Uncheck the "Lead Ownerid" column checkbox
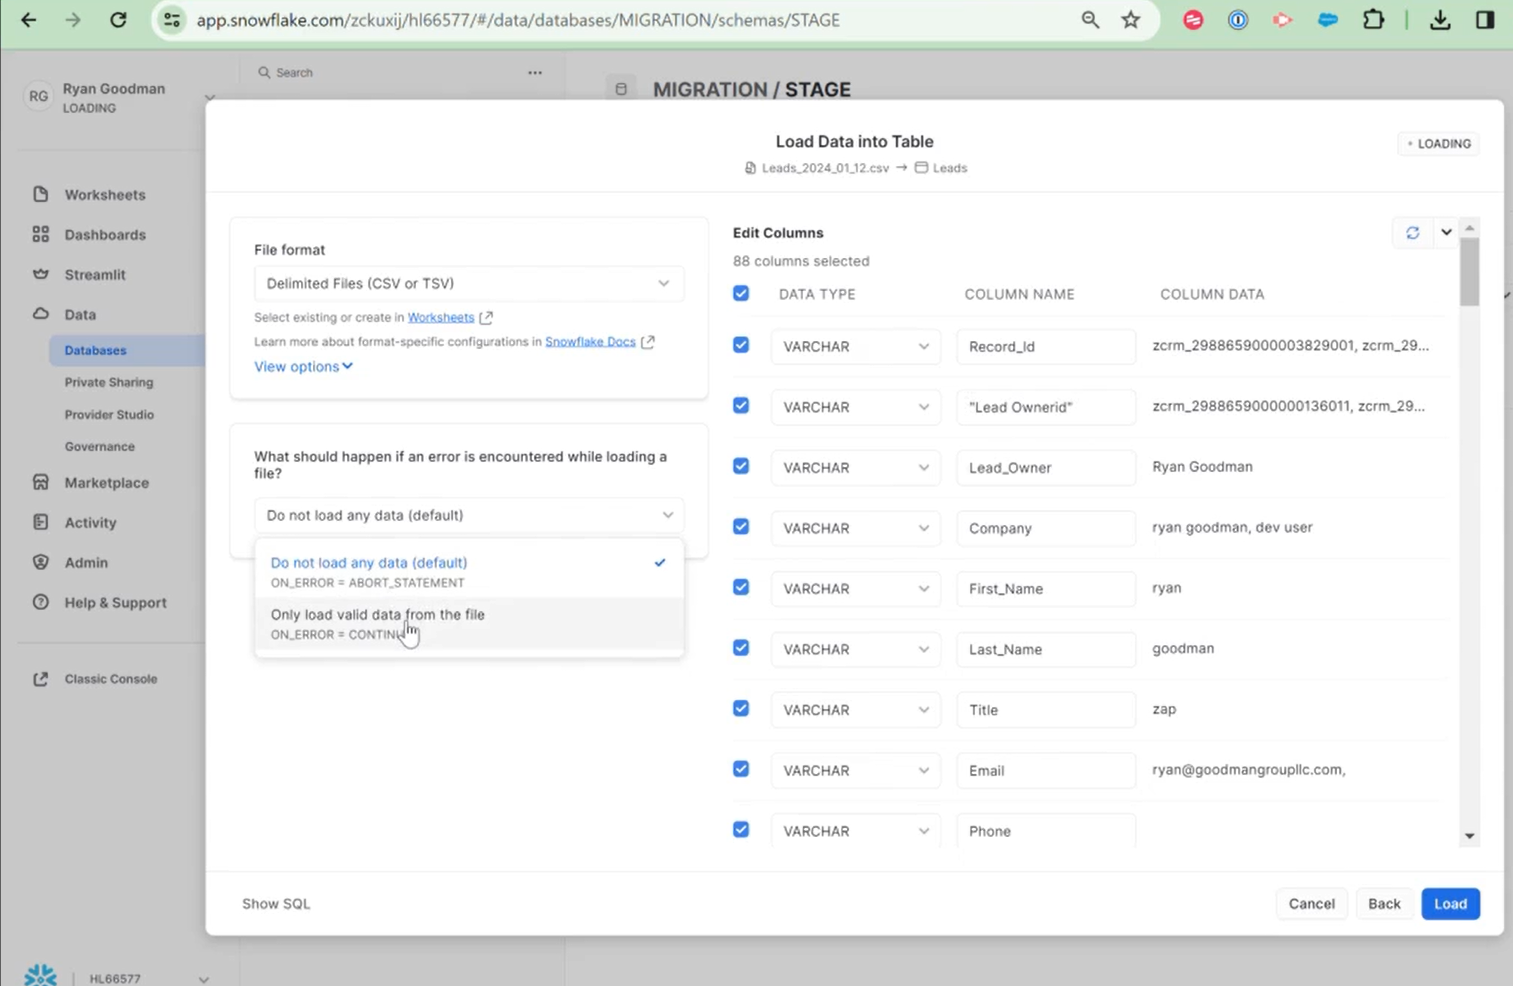1513x986 pixels. pyautogui.click(x=741, y=406)
